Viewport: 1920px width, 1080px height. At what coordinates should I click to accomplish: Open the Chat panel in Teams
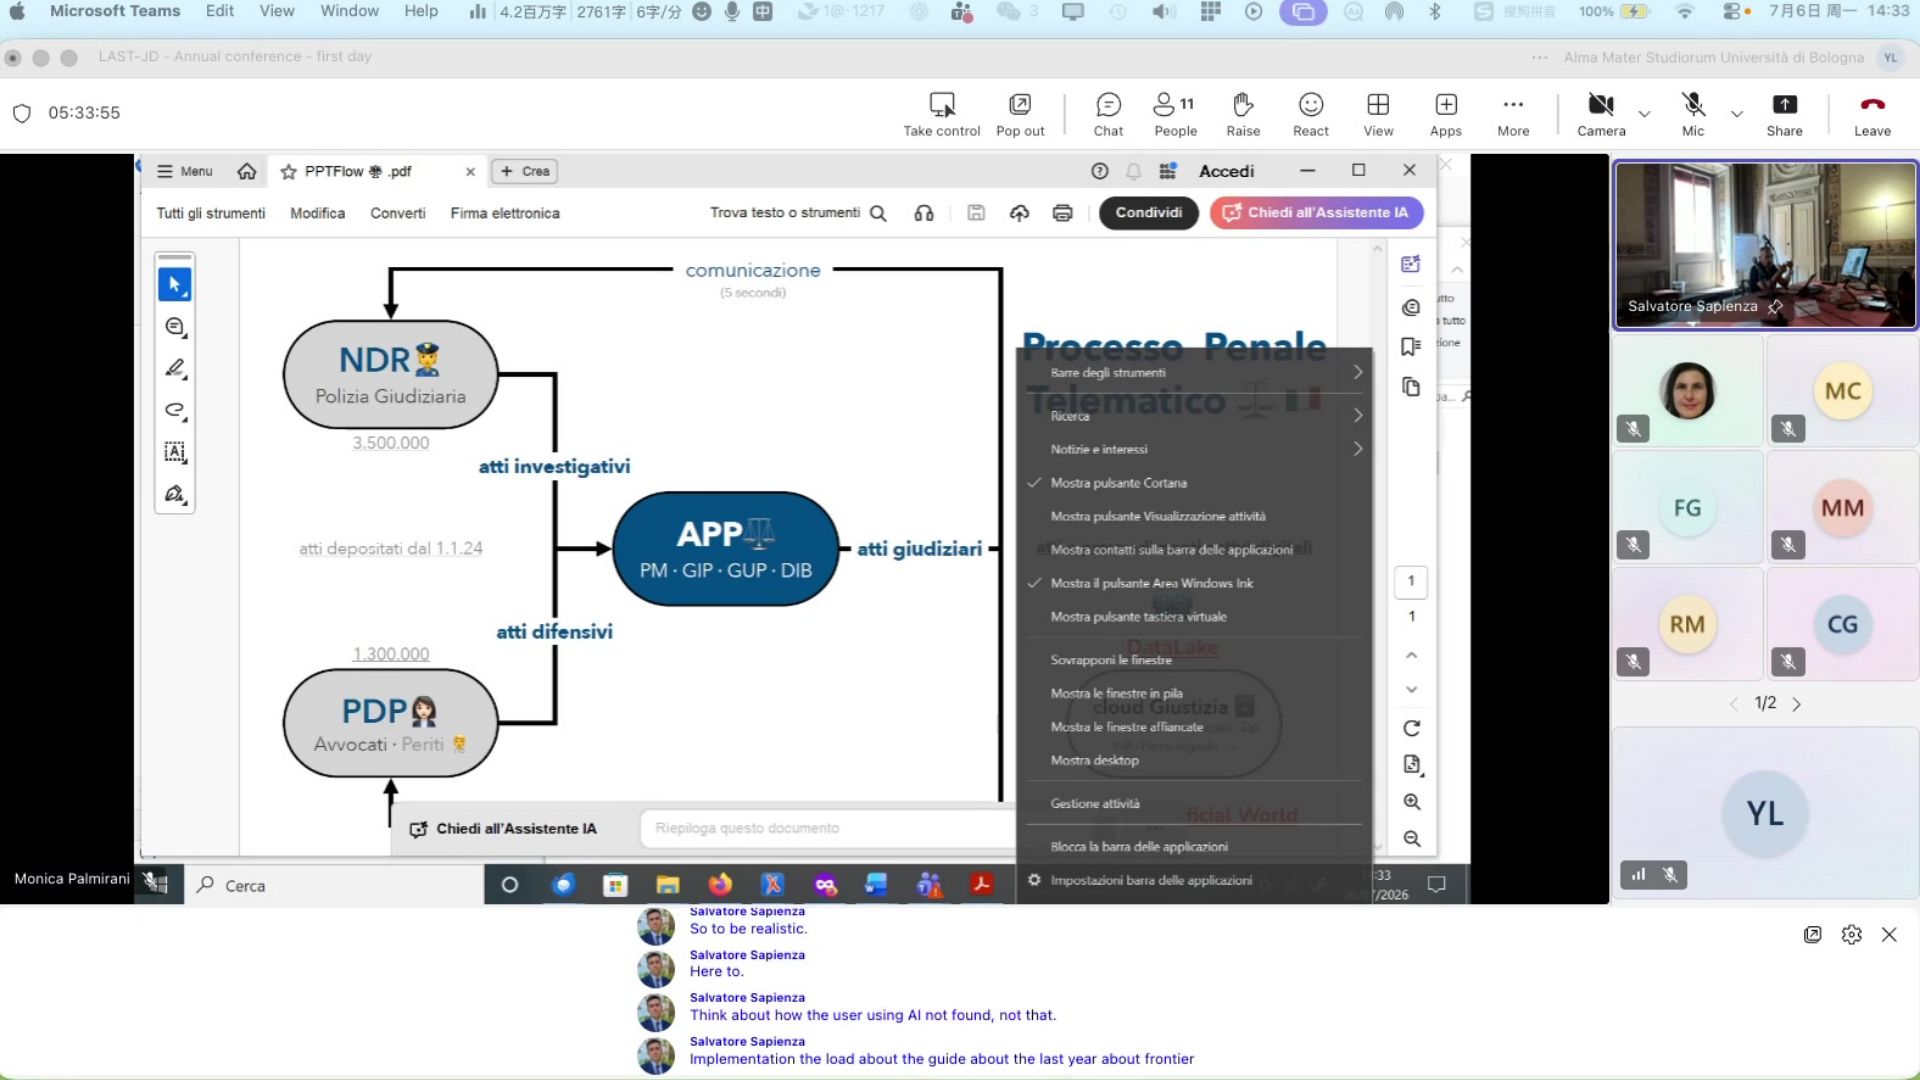coord(1108,114)
